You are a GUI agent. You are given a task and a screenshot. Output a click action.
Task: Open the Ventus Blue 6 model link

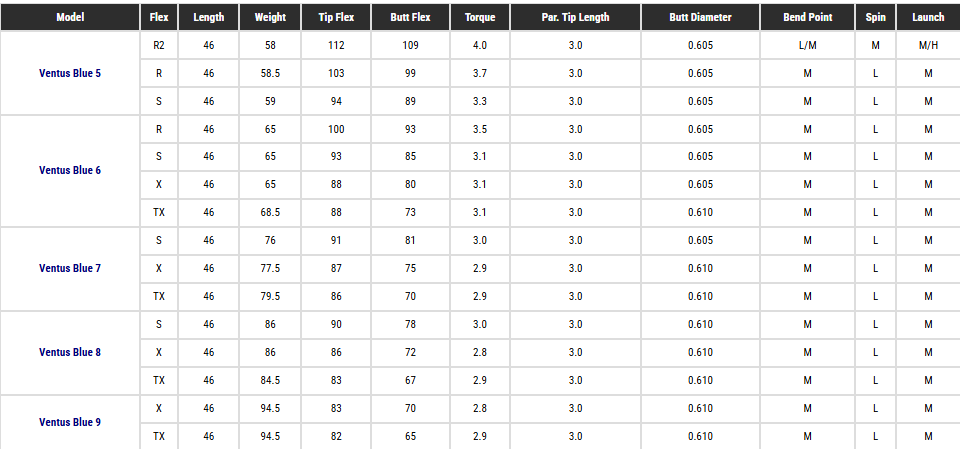pos(70,170)
